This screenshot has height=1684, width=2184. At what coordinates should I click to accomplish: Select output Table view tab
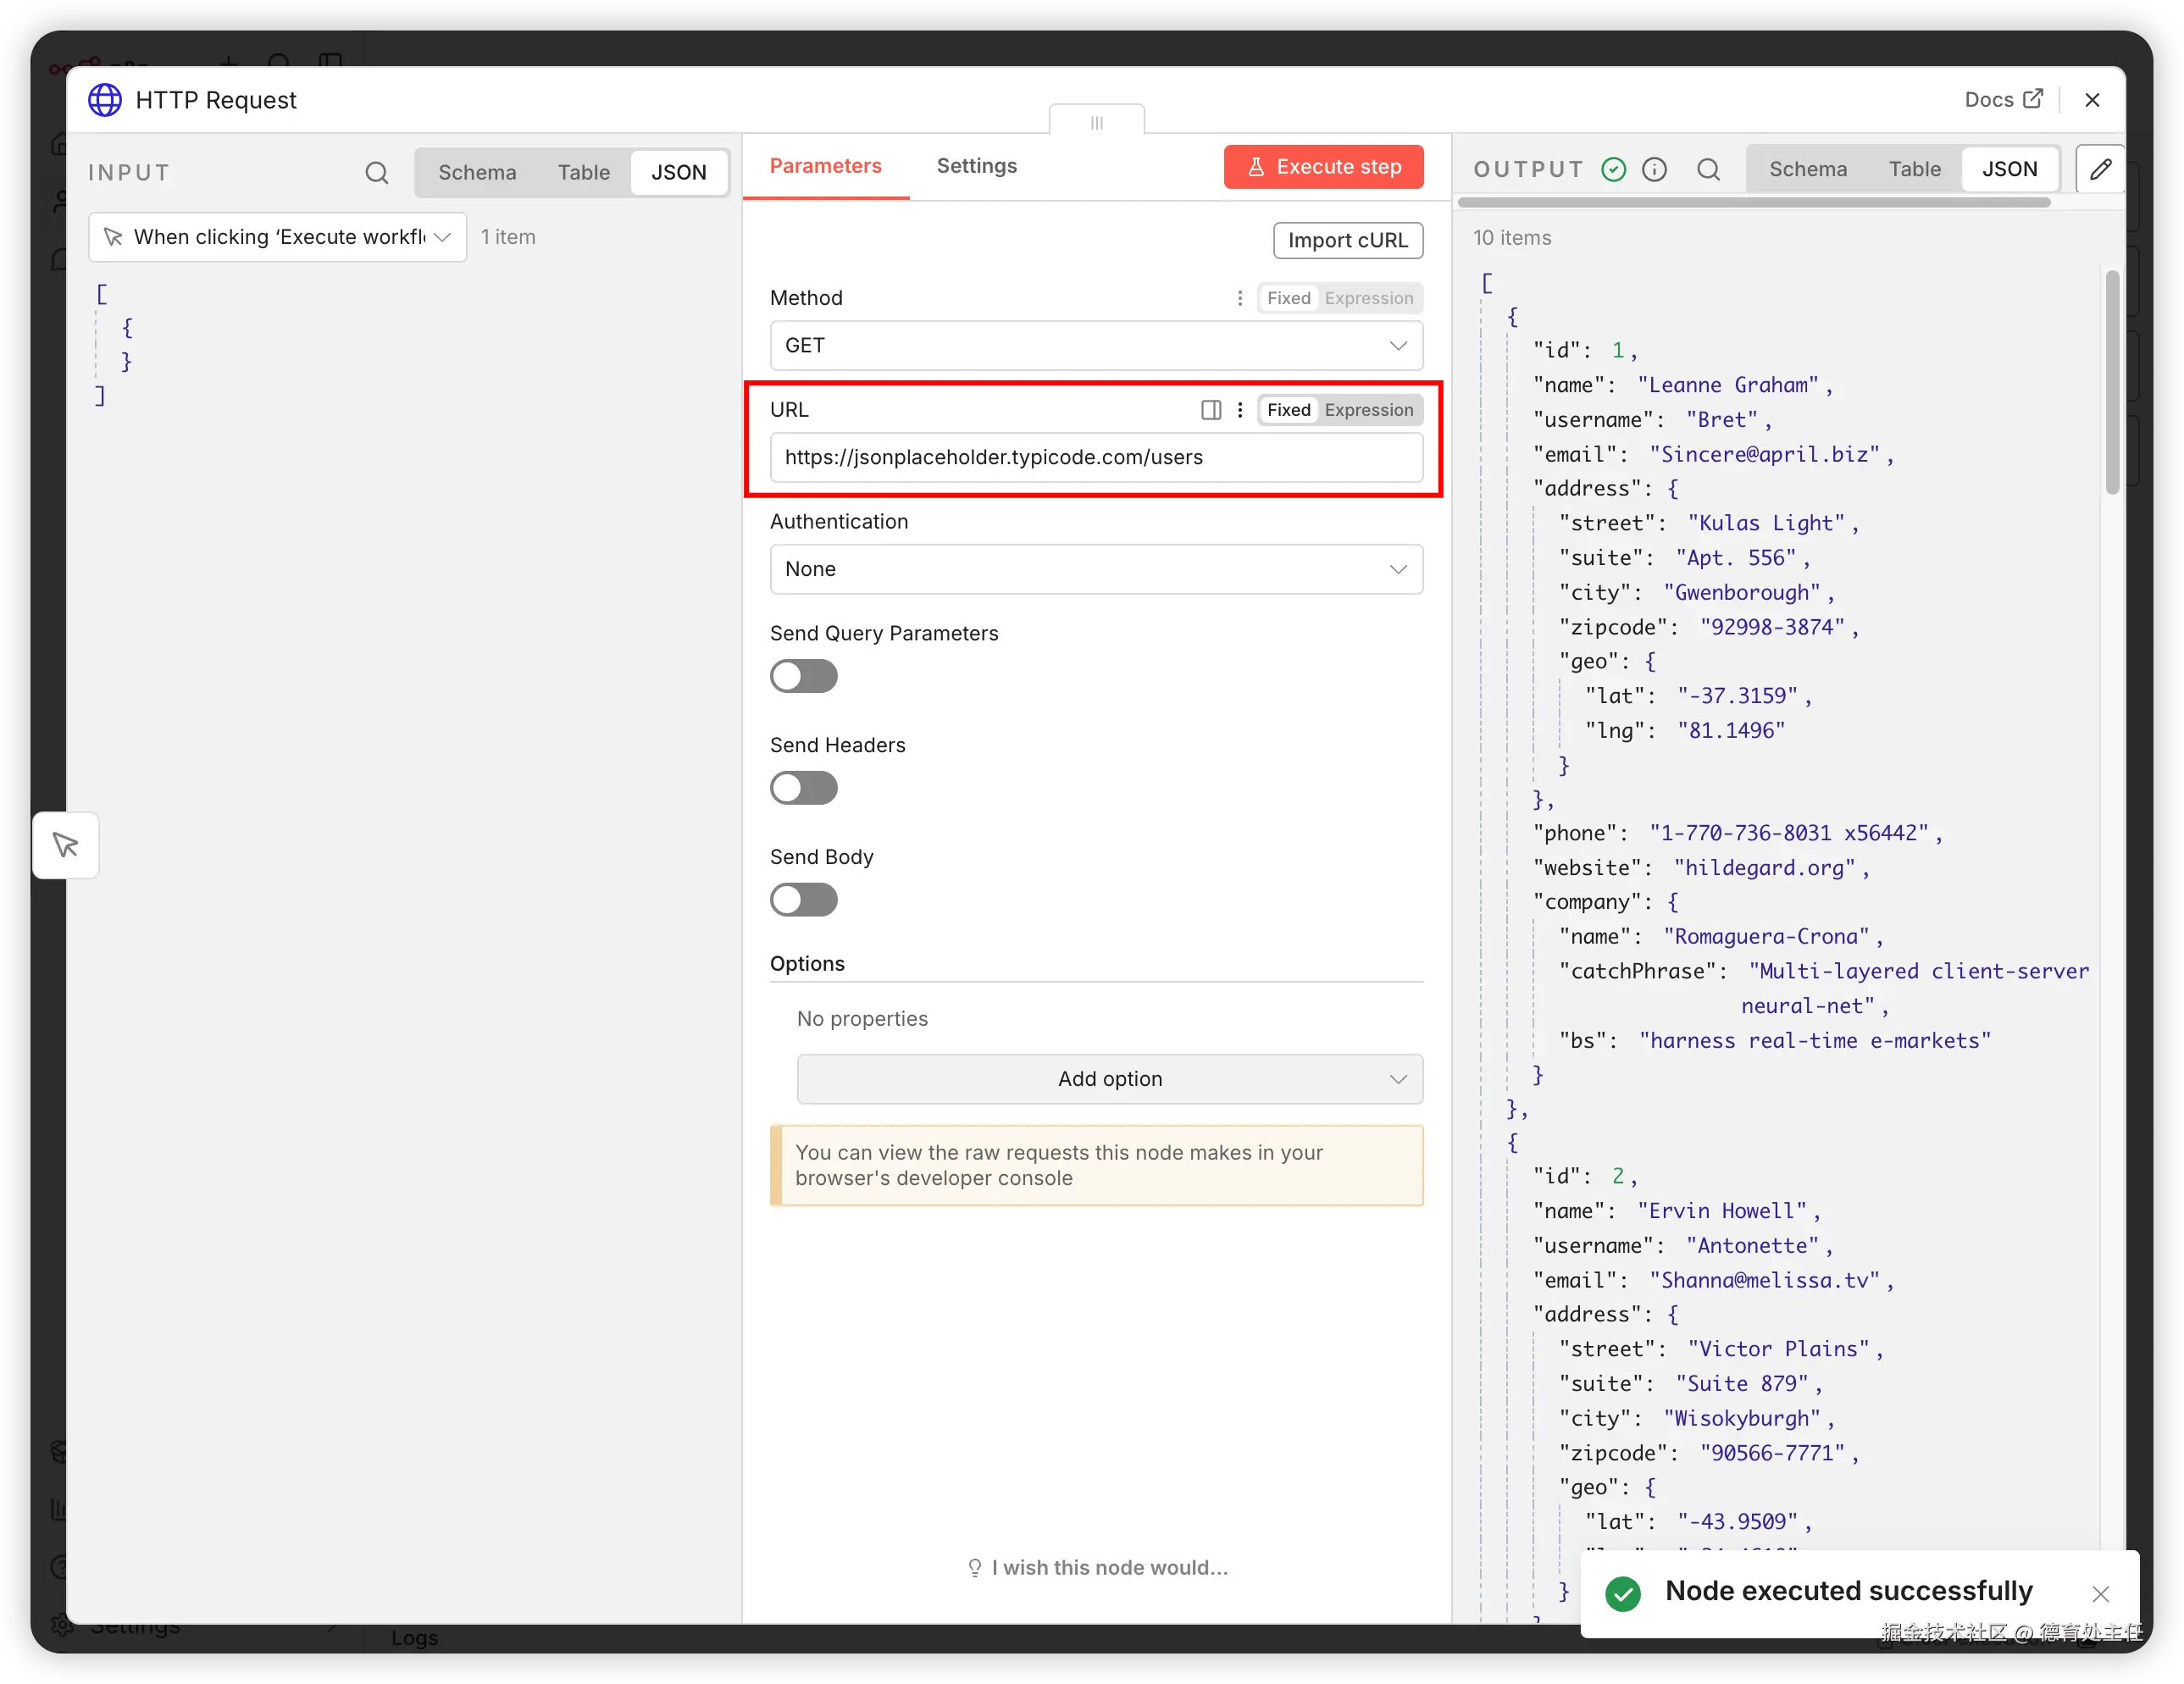tap(1913, 169)
